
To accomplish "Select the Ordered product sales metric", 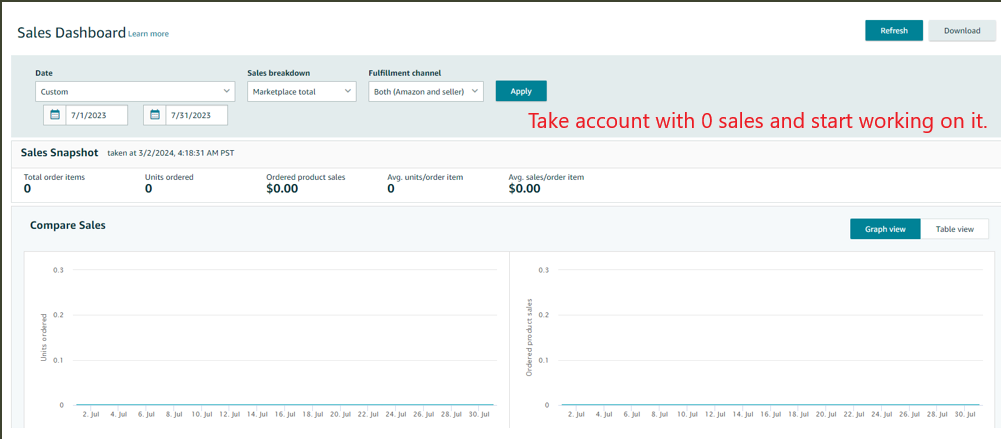I will coord(305,183).
